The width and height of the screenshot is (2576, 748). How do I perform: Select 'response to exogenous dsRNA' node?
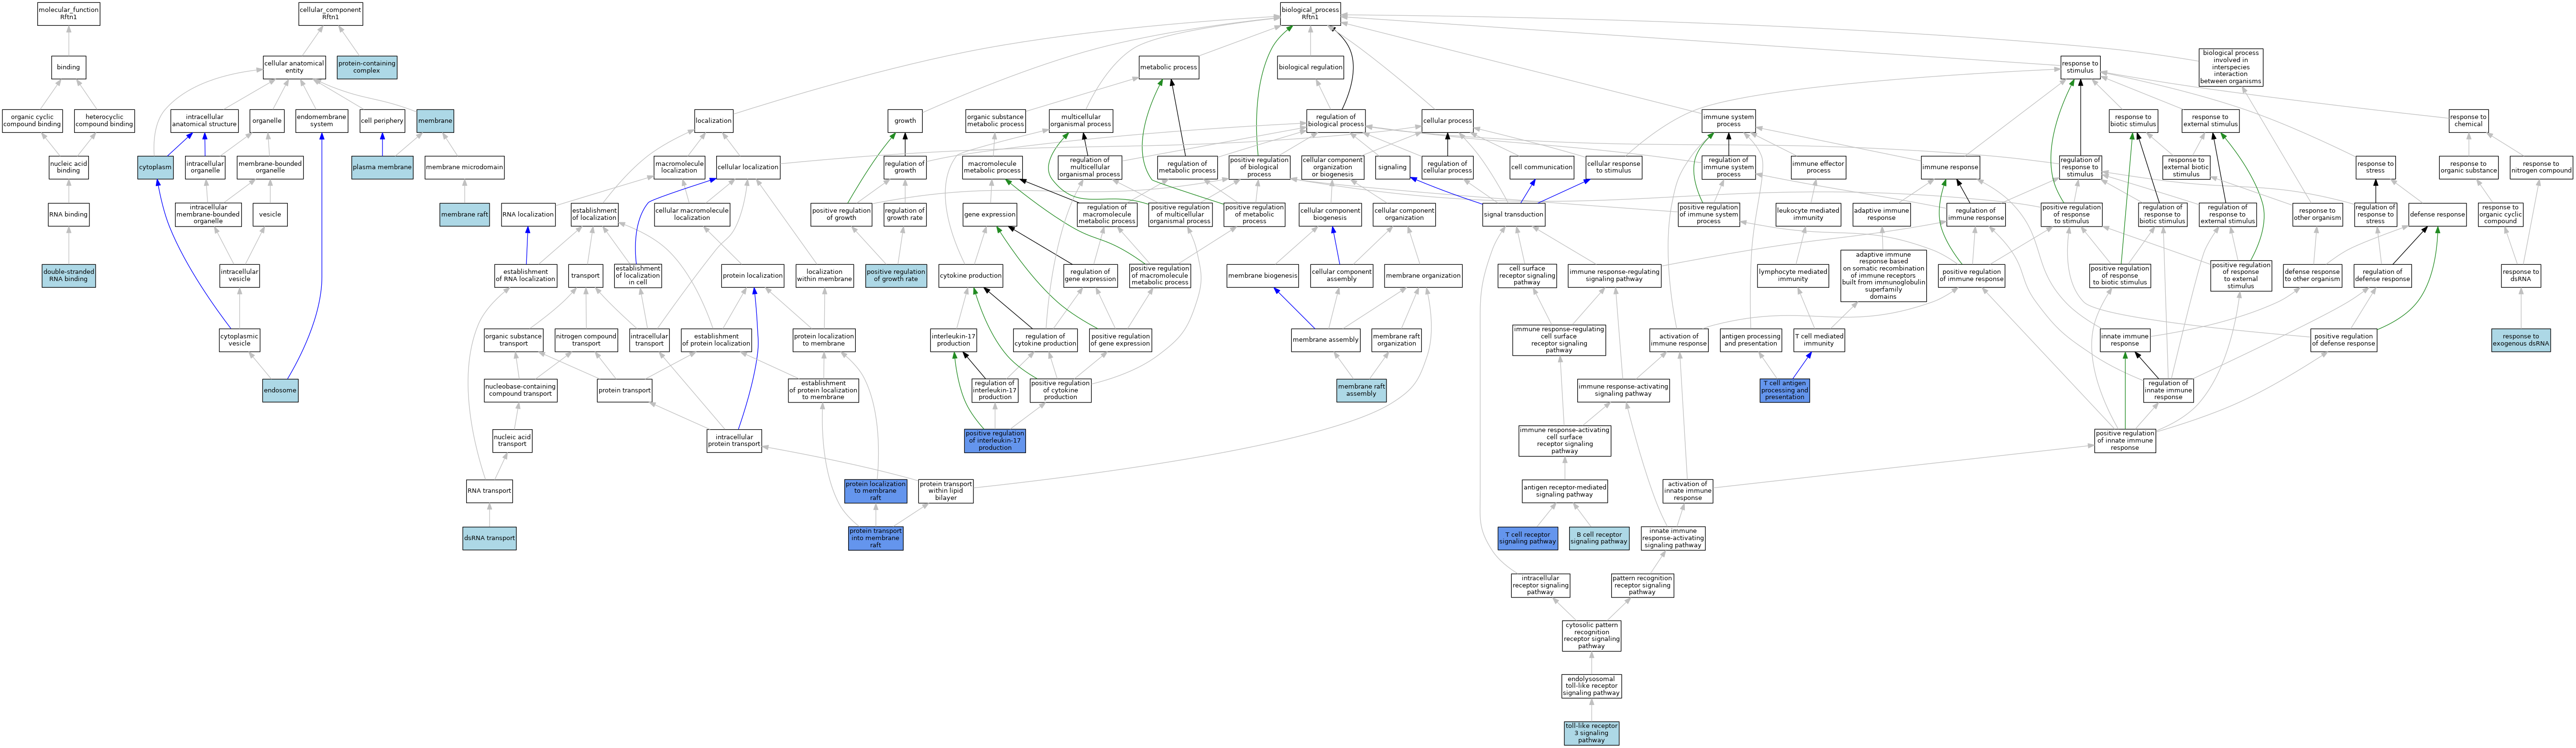[2520, 340]
